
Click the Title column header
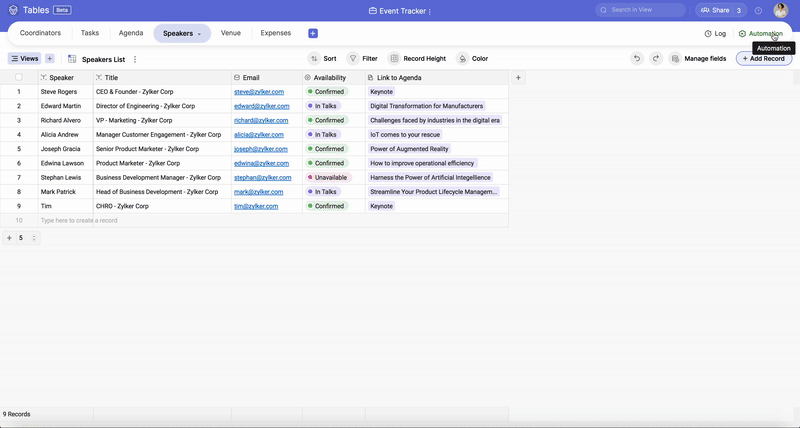[x=162, y=78]
